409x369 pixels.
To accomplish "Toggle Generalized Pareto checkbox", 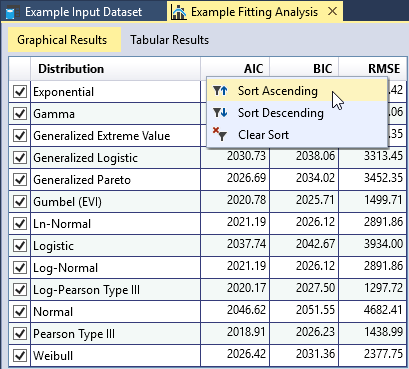I will 20,179.
